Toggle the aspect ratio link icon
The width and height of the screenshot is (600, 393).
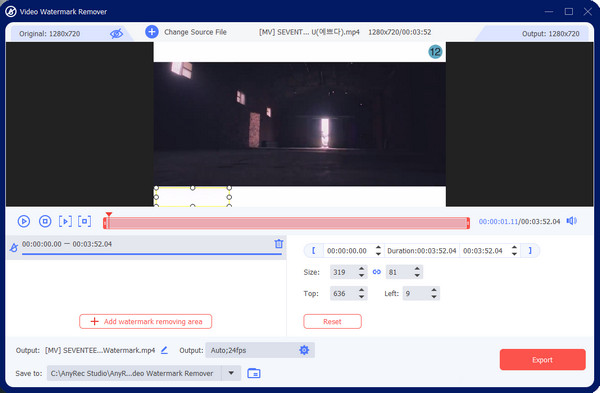pos(377,272)
